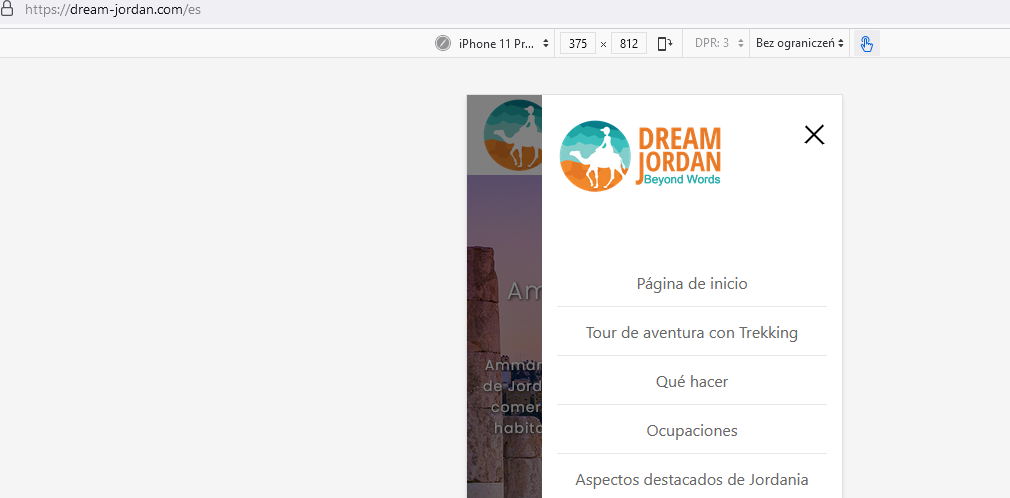Viewport: 1010px width, 498px height.
Task: Click the dimmed camel logo behind menu
Action: click(510, 135)
